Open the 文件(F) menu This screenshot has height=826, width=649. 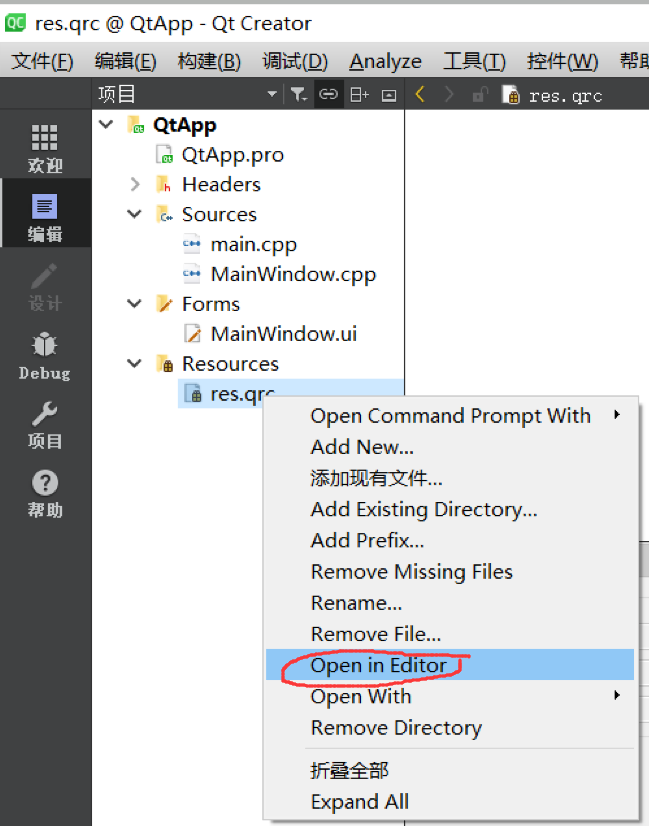42,62
